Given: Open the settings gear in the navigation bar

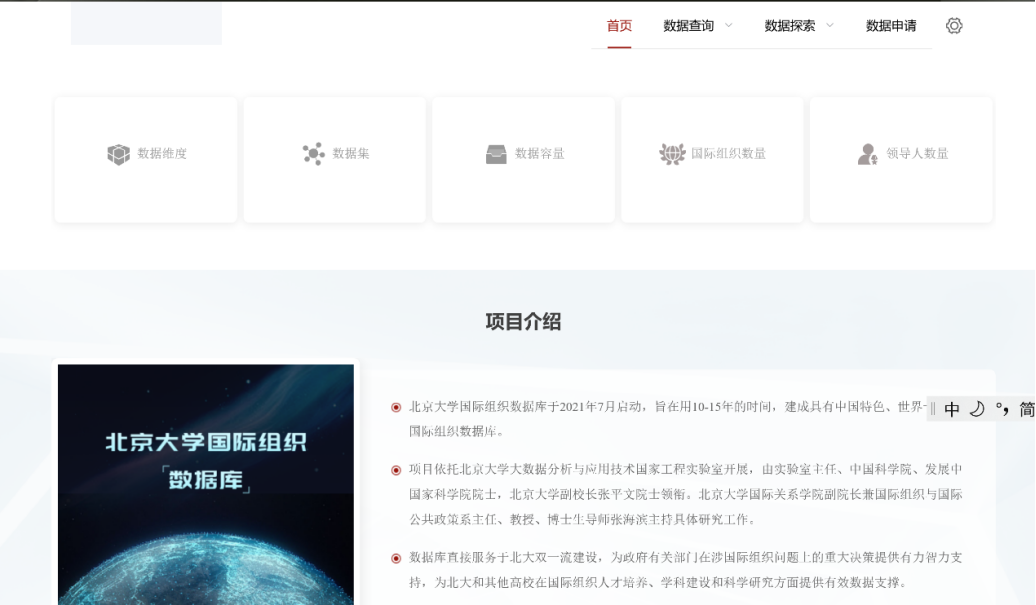Looking at the screenshot, I should 954,26.
